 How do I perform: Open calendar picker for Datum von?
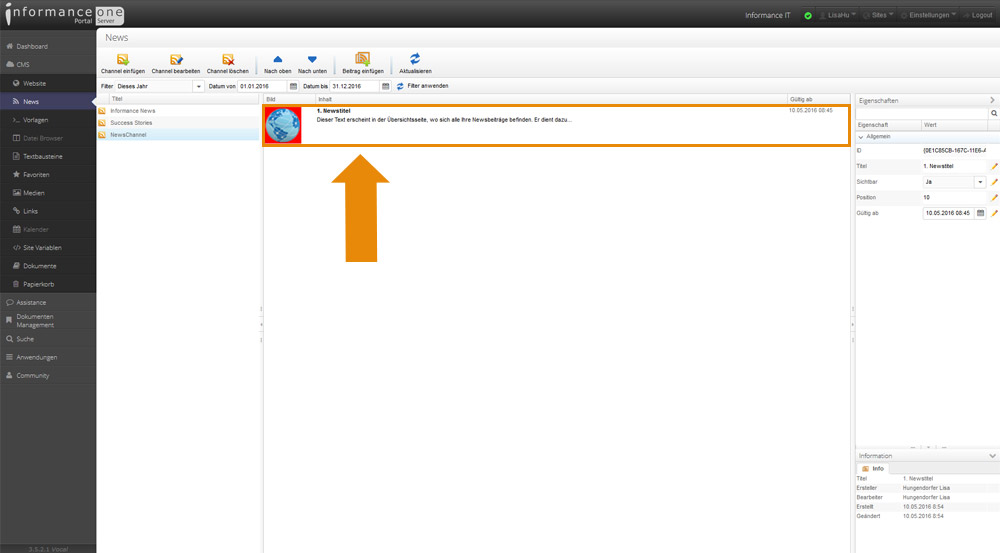(x=293, y=86)
